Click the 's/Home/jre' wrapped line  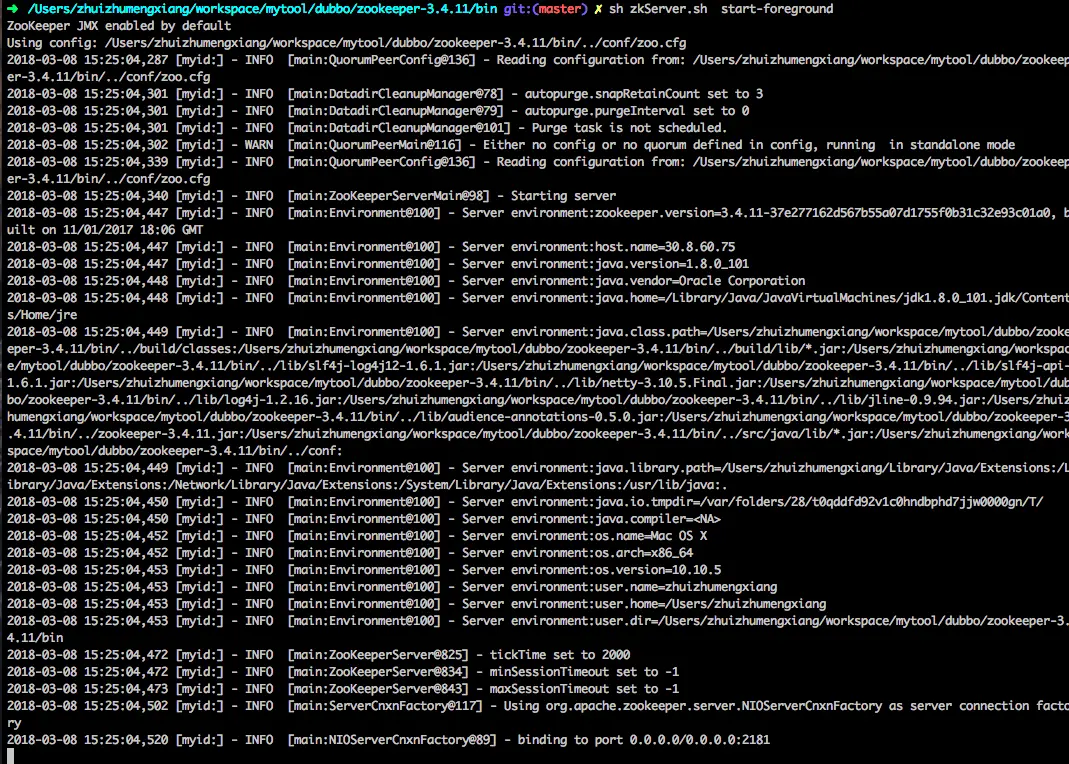tap(42, 316)
